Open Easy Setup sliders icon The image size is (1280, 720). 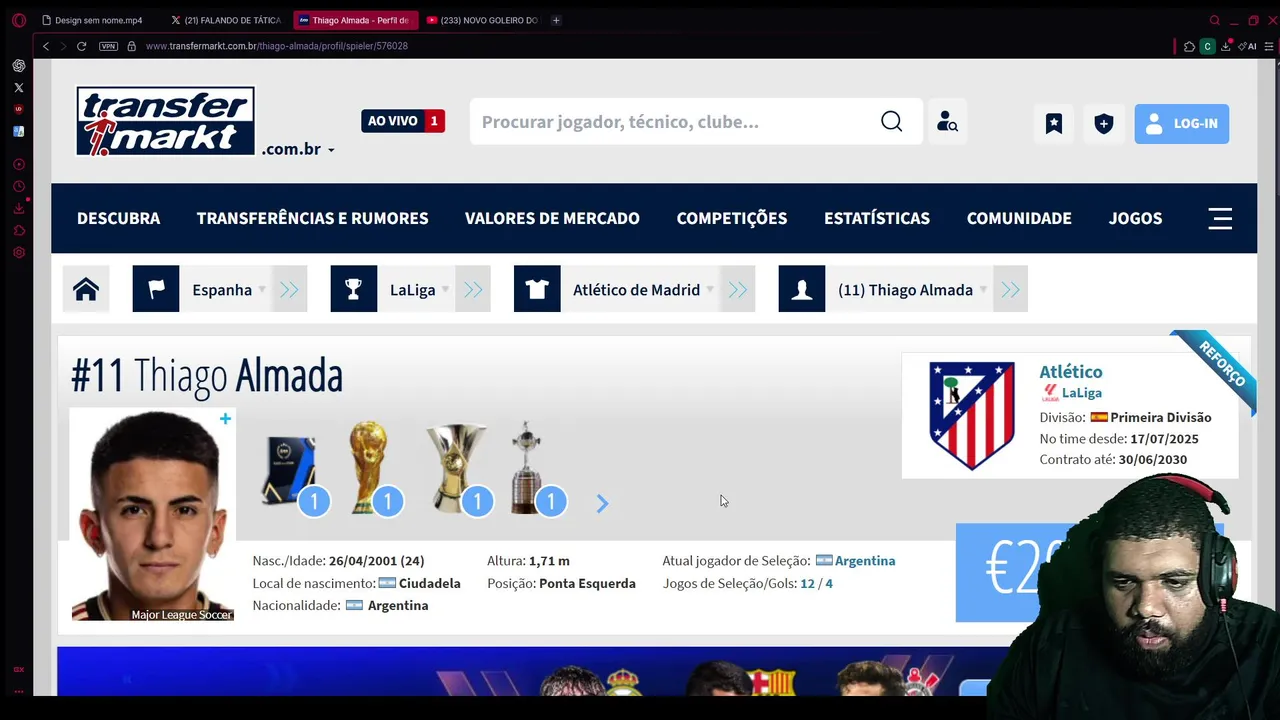(x=1270, y=46)
